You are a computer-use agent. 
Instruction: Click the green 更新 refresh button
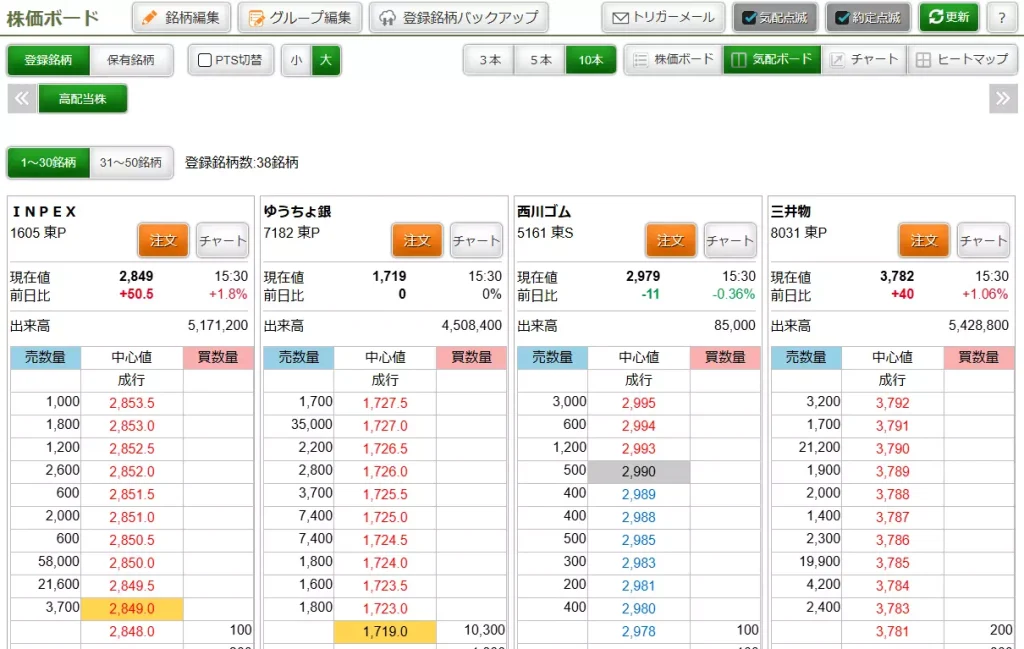tap(948, 17)
